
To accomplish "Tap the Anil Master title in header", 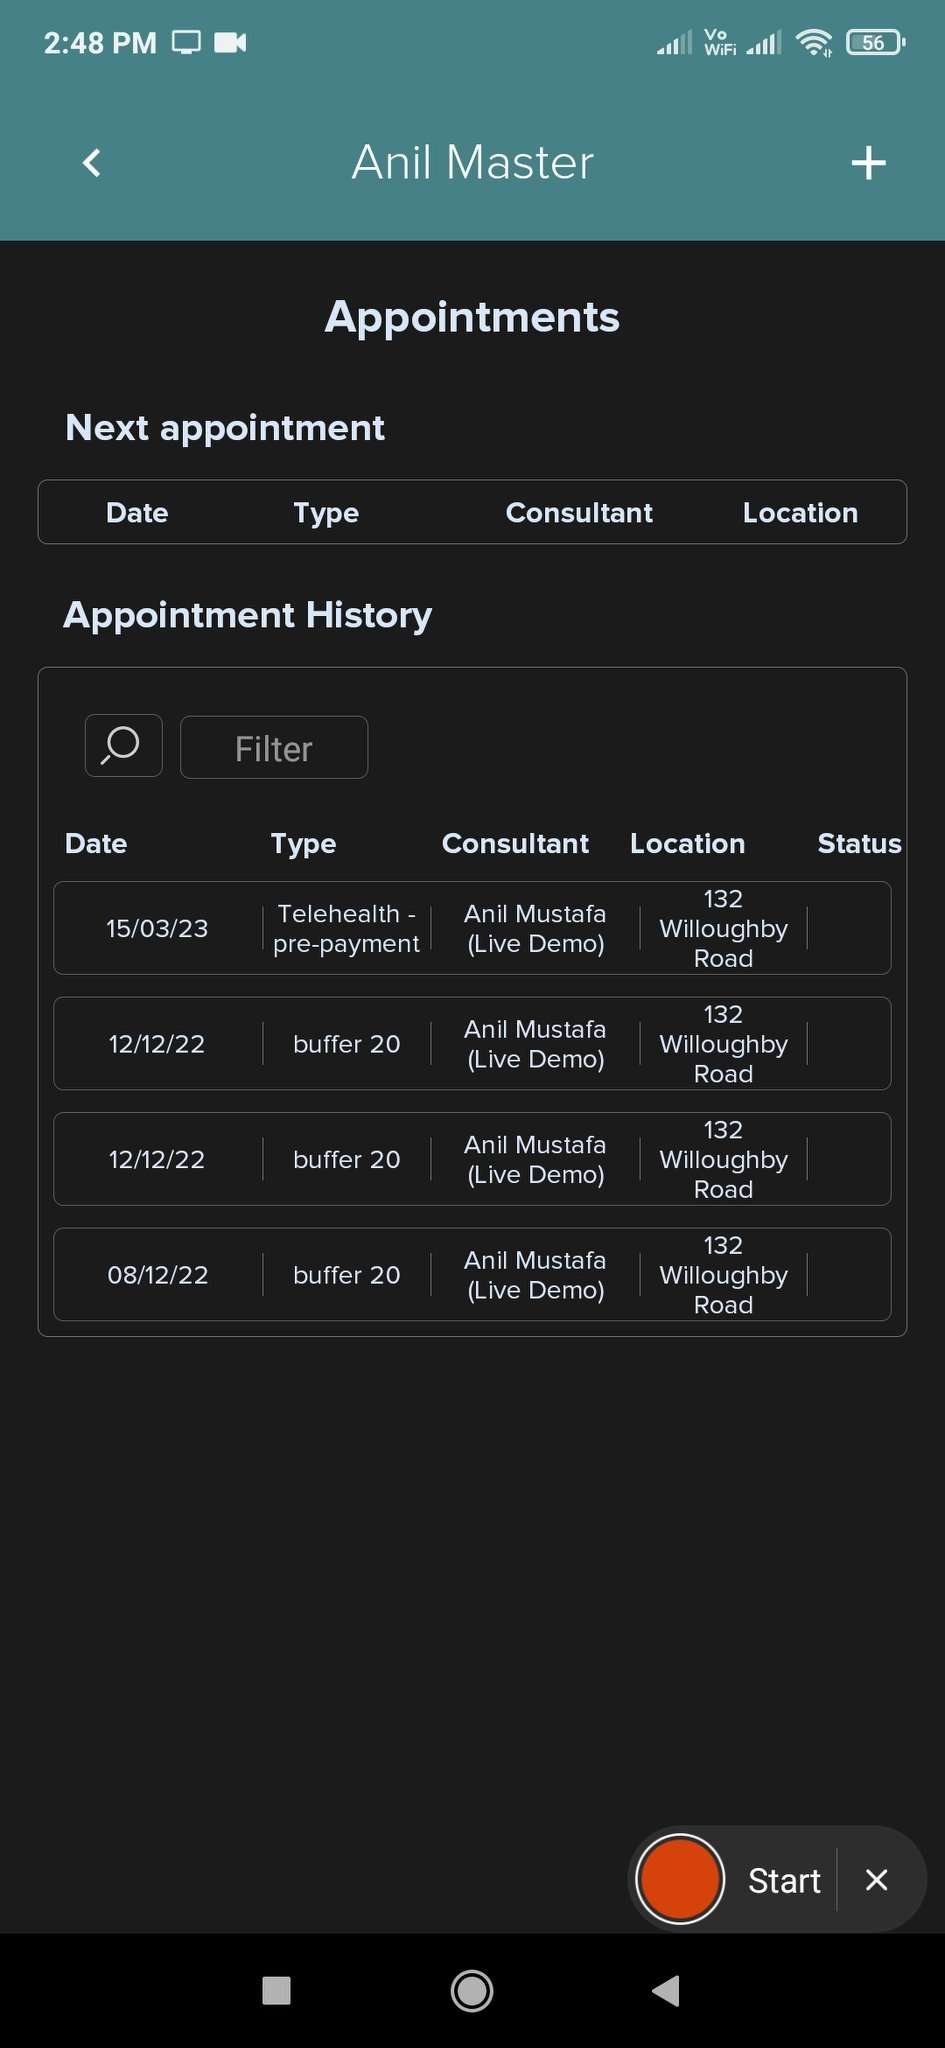I will 472,163.
